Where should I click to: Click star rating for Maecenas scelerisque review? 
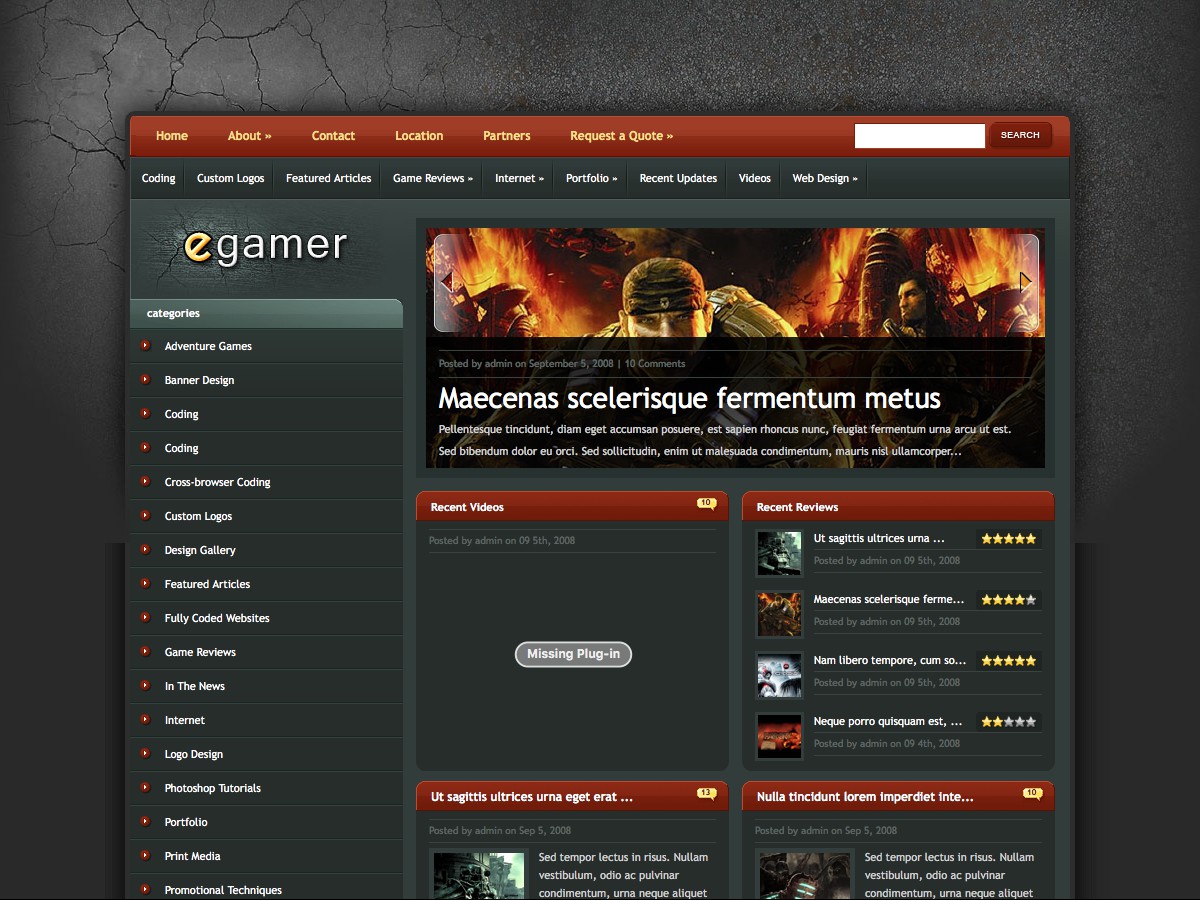coord(1009,600)
